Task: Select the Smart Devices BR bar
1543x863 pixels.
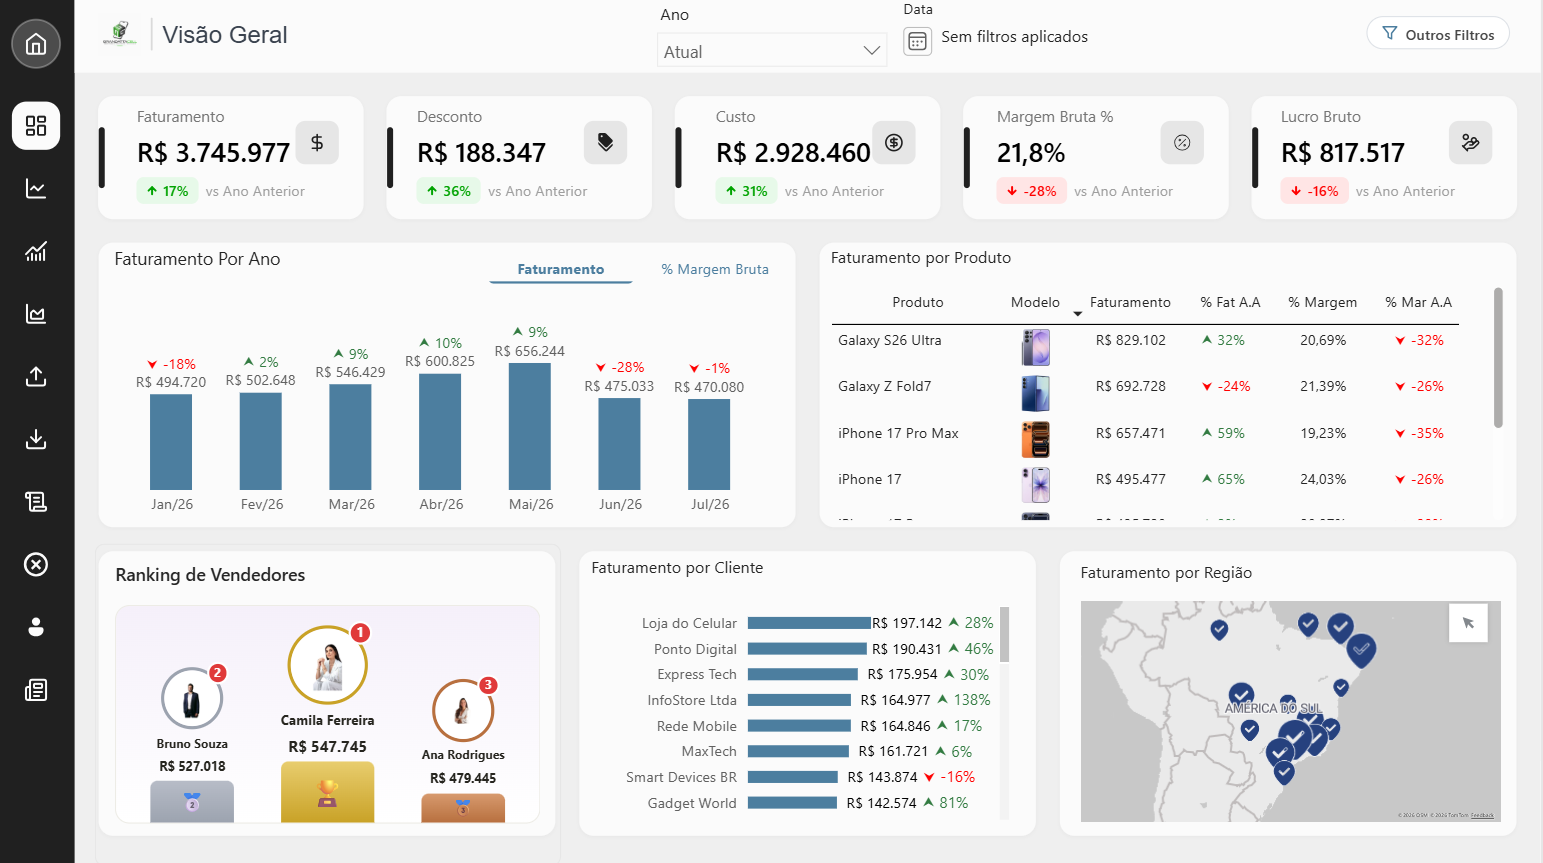Action: 793,777
